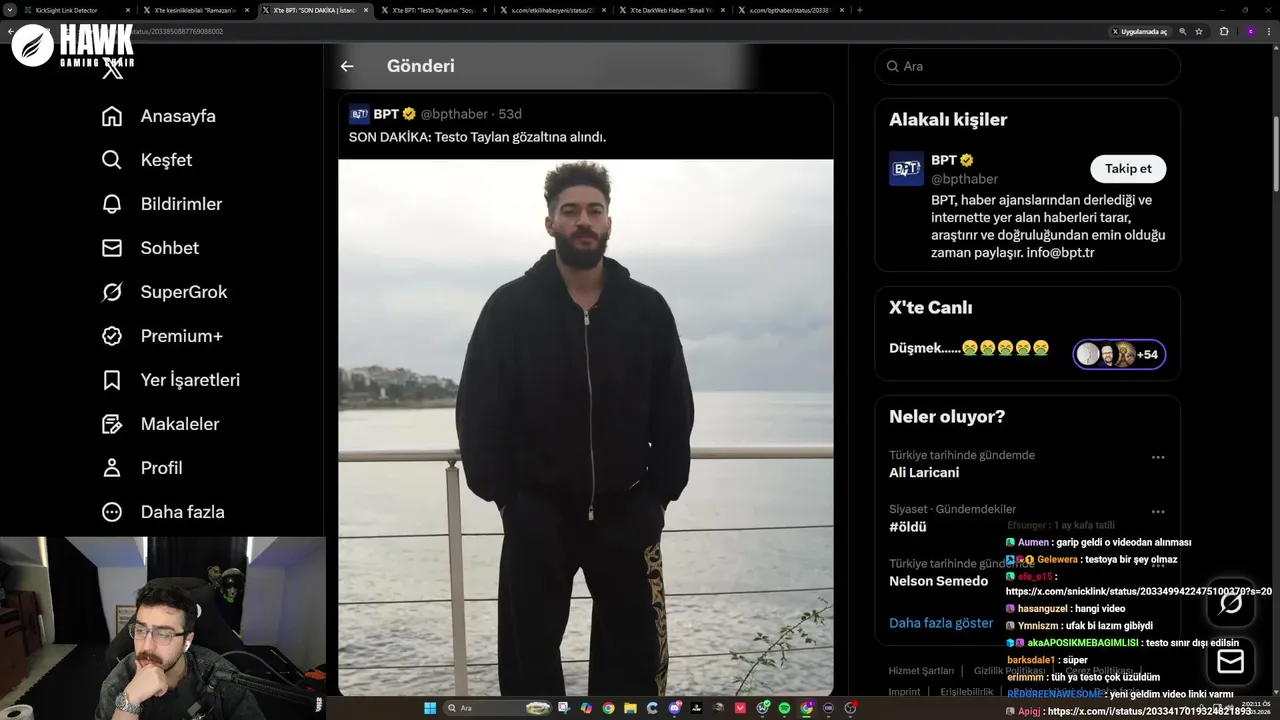Click the 53d post timestamp

pos(510,114)
